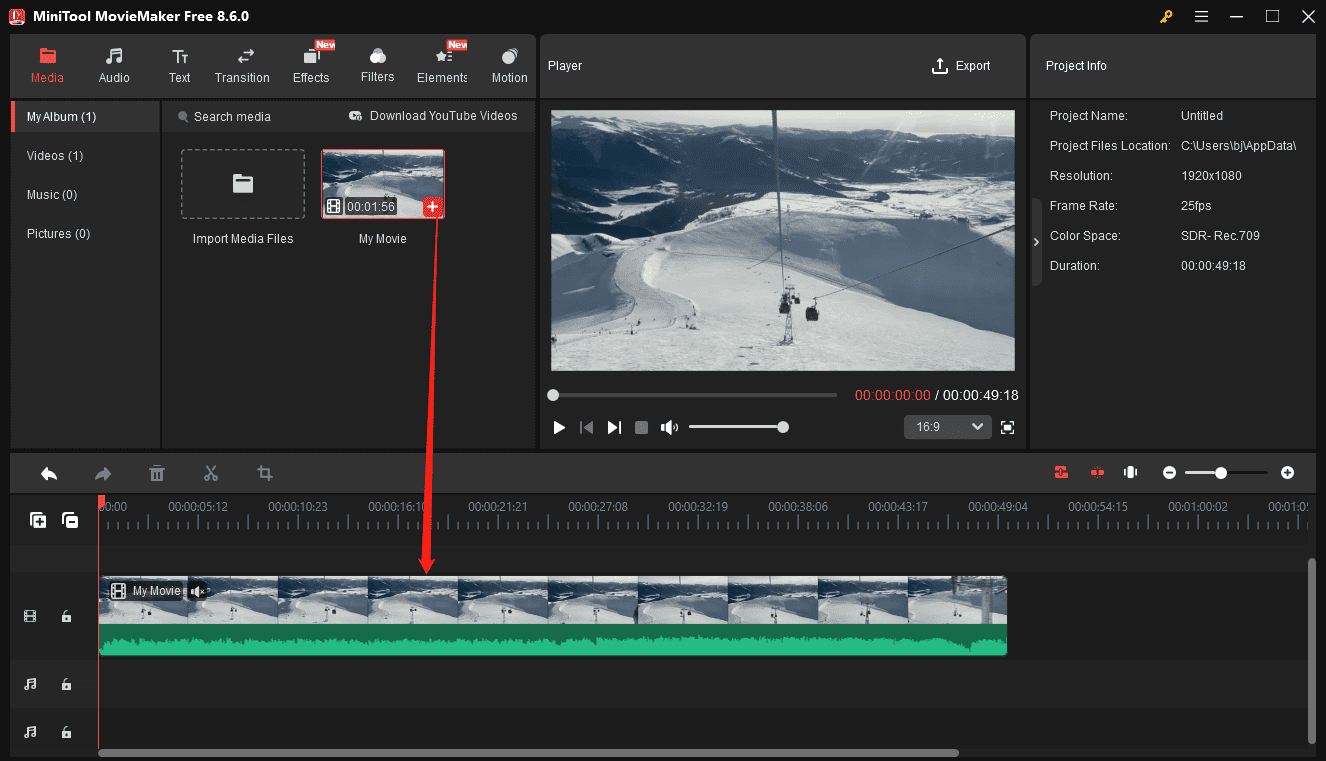Click the frame rate value 25fps
The height and width of the screenshot is (761, 1326).
[x=1196, y=206]
